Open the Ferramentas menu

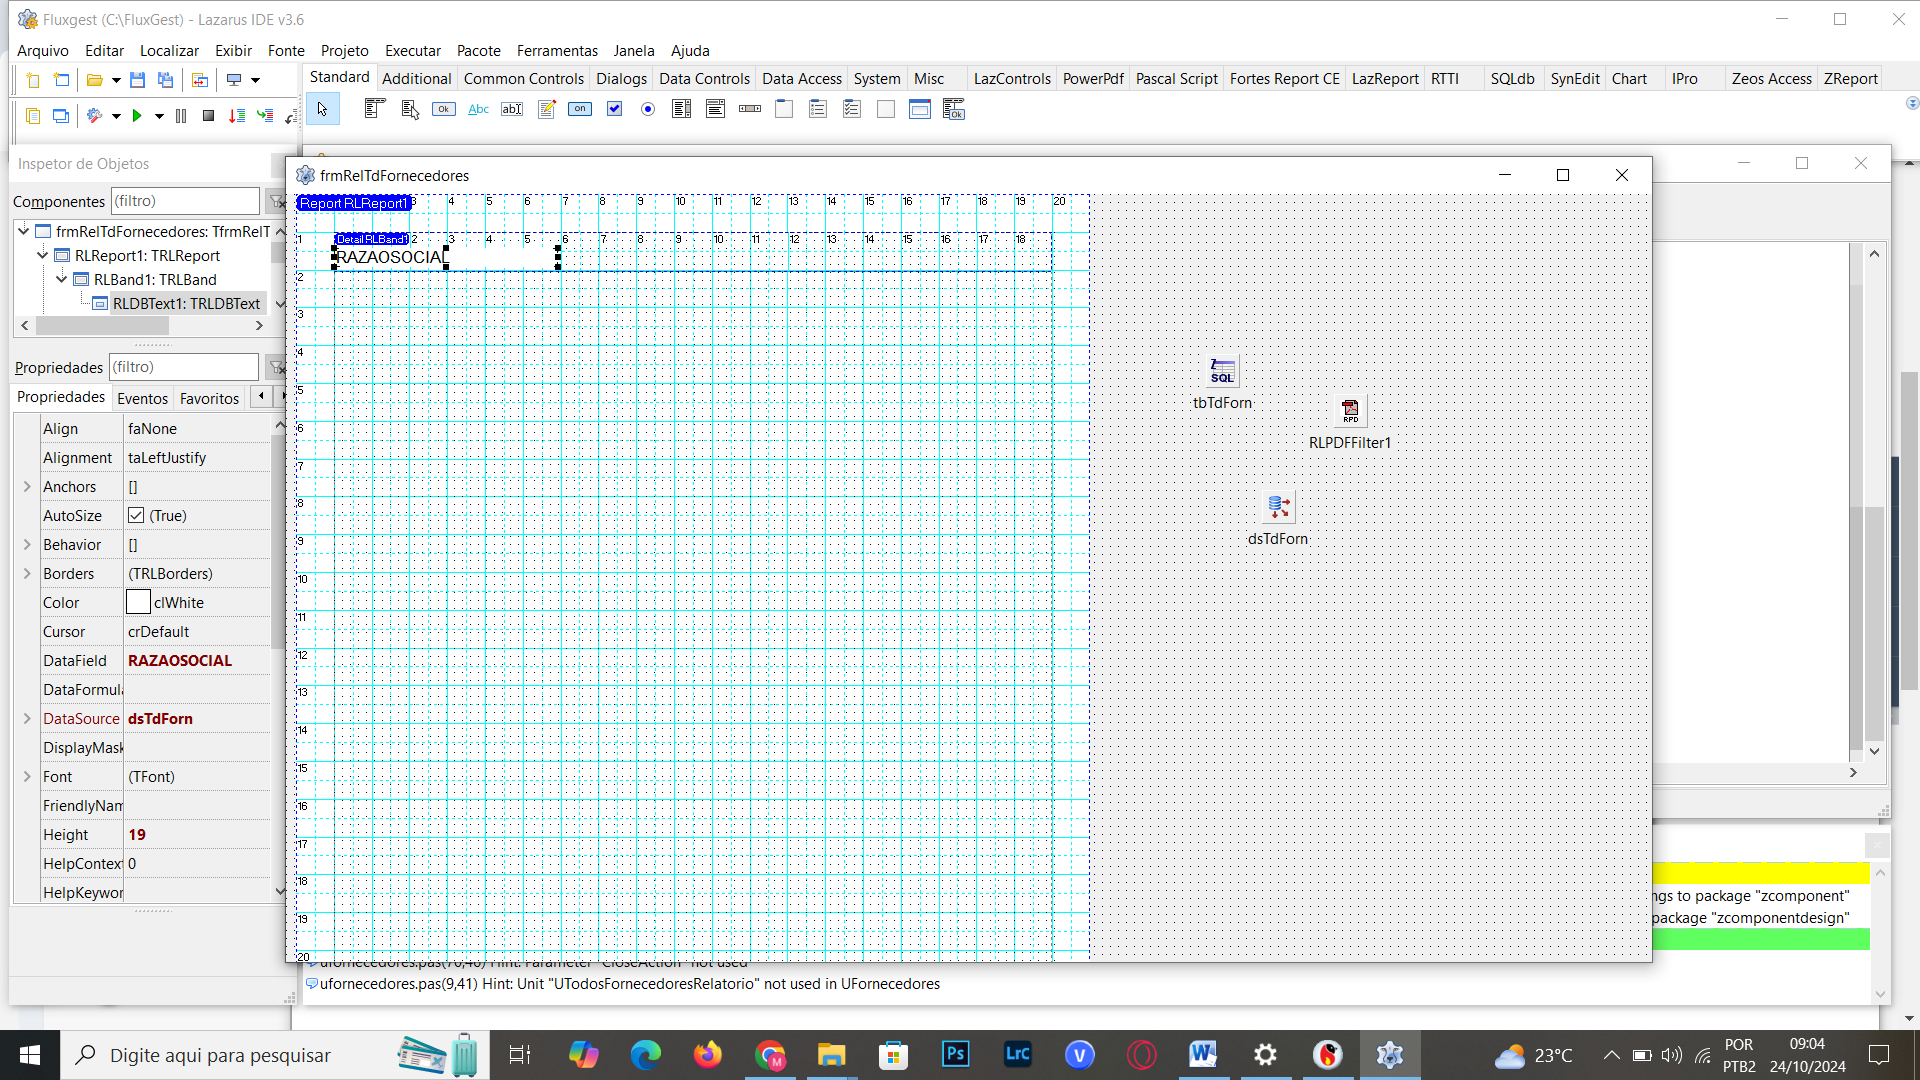(x=557, y=51)
